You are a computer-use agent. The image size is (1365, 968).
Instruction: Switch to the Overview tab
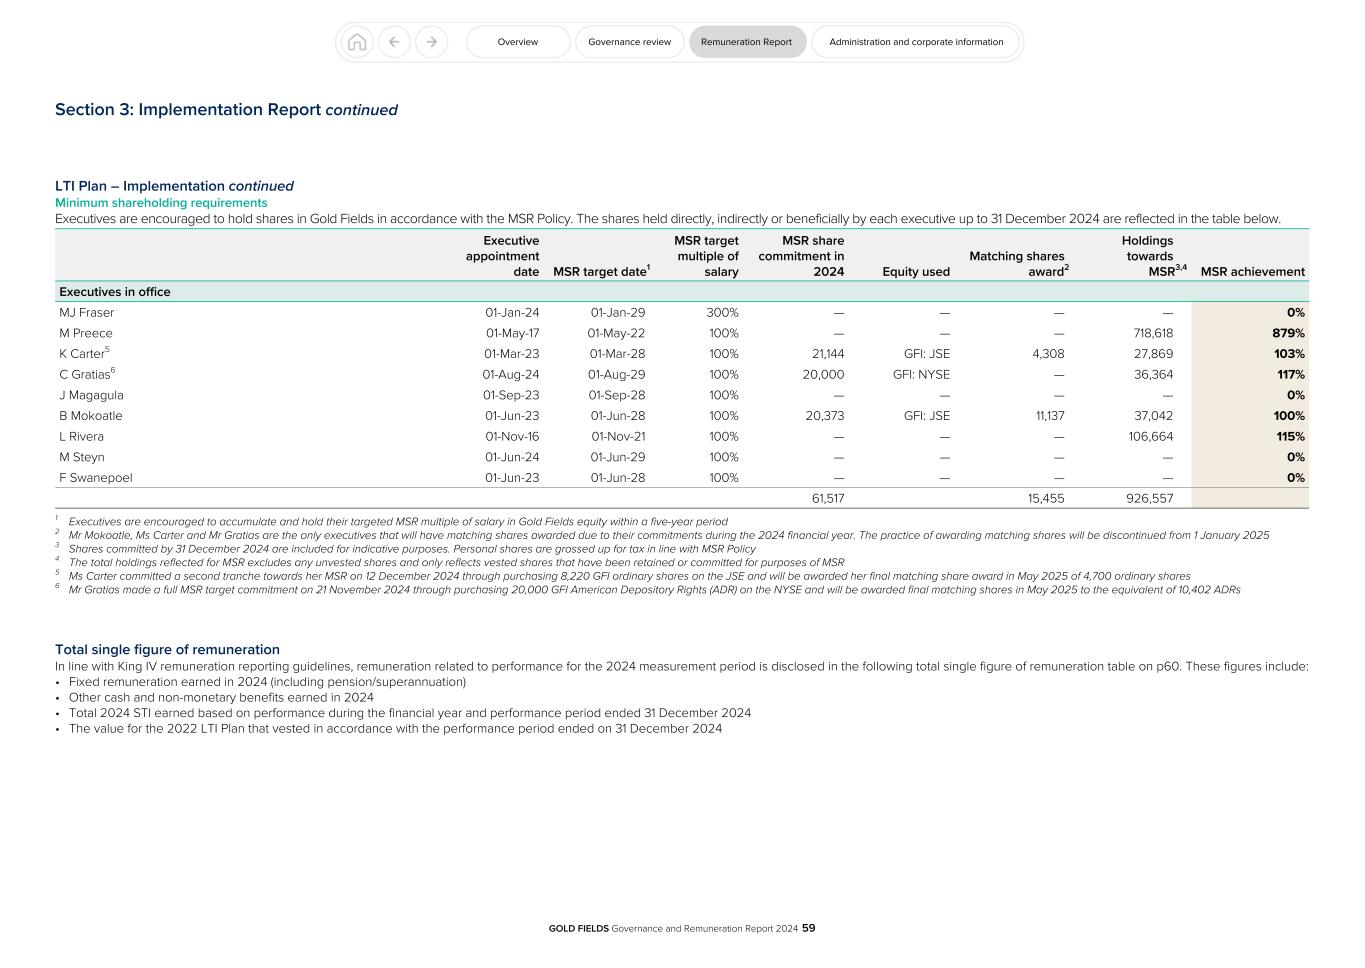pos(517,42)
